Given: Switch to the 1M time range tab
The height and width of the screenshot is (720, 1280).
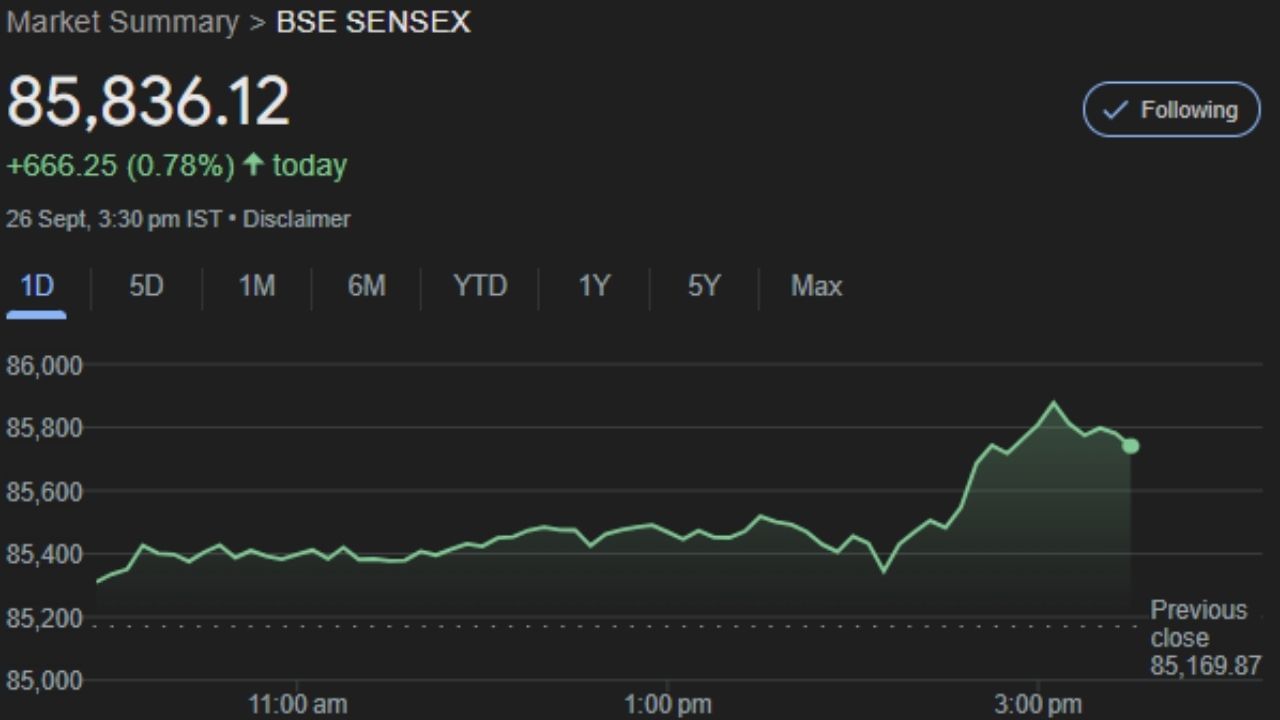Looking at the screenshot, I should [x=256, y=287].
